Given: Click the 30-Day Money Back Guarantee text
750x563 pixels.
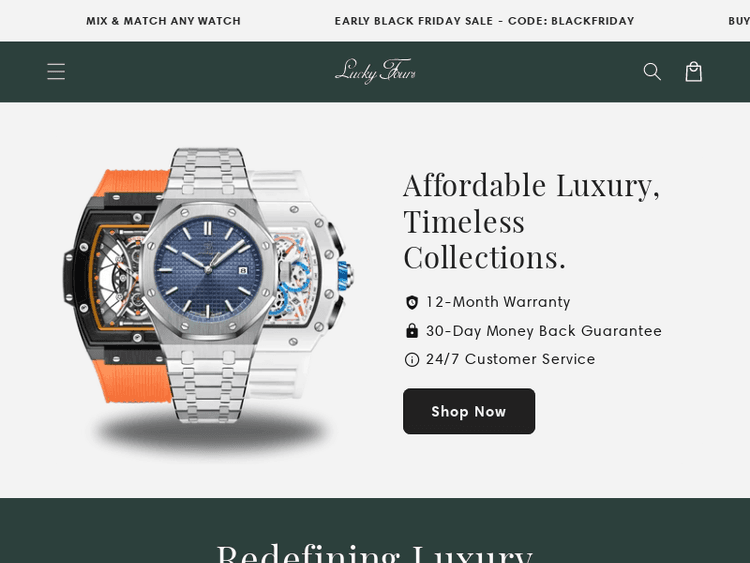Looking at the screenshot, I should (x=544, y=331).
